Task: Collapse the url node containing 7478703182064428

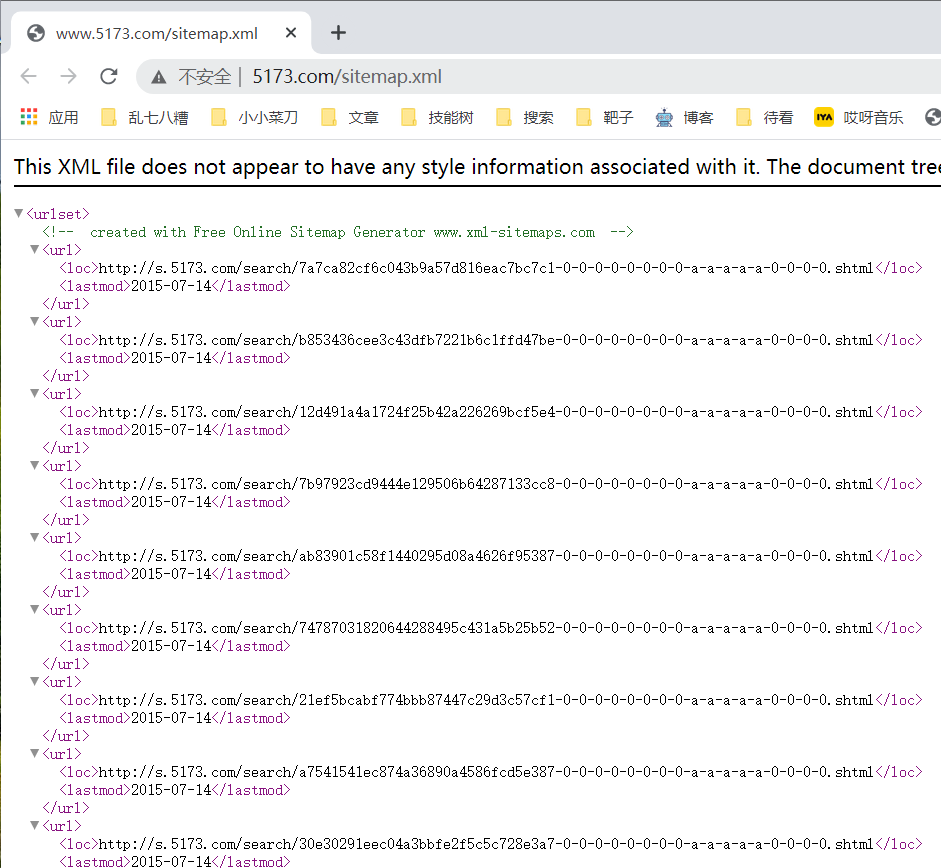Action: pyautogui.click(x=35, y=609)
